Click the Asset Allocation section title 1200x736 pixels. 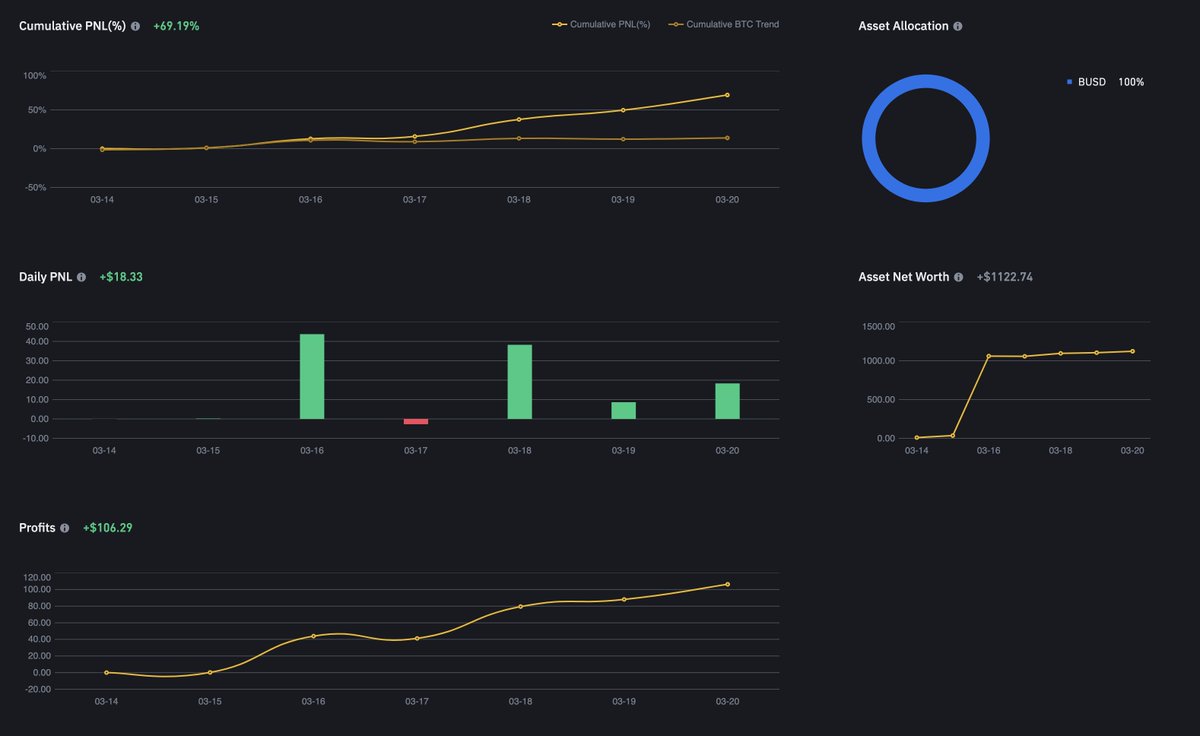point(903,26)
